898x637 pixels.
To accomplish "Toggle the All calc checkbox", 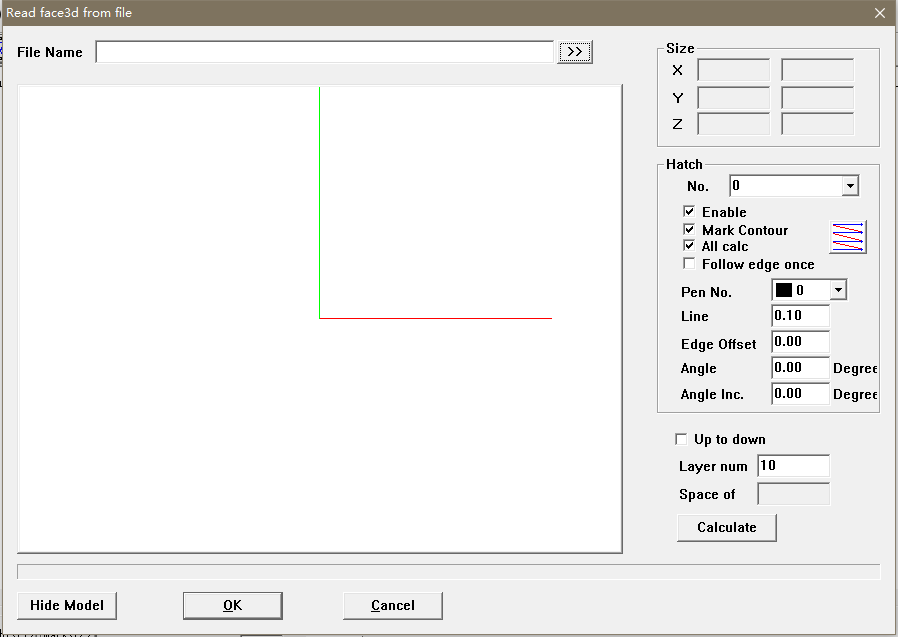I will pos(689,246).
